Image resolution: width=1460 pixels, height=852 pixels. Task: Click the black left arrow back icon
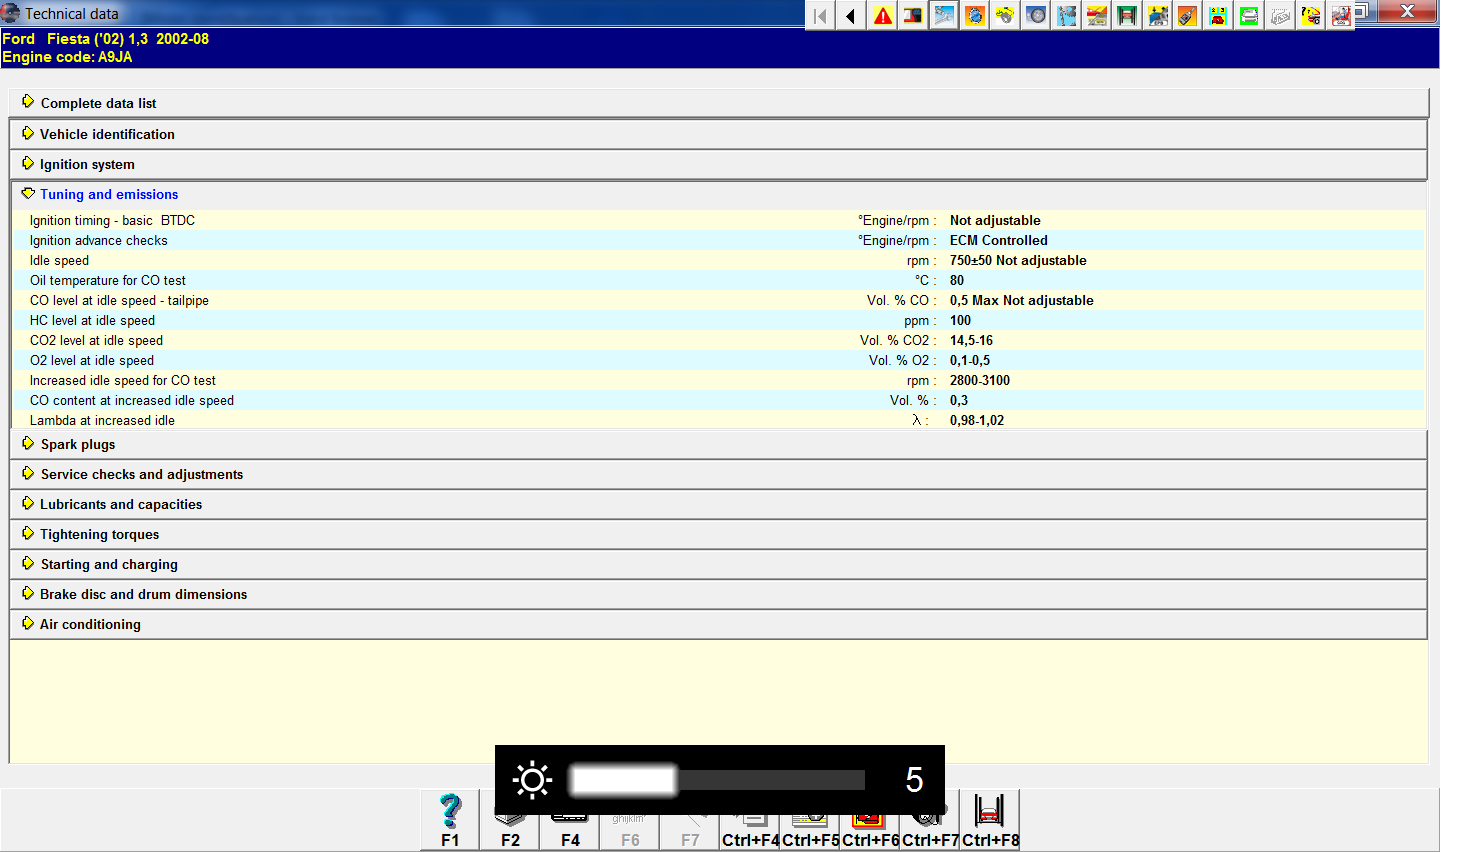tap(851, 15)
